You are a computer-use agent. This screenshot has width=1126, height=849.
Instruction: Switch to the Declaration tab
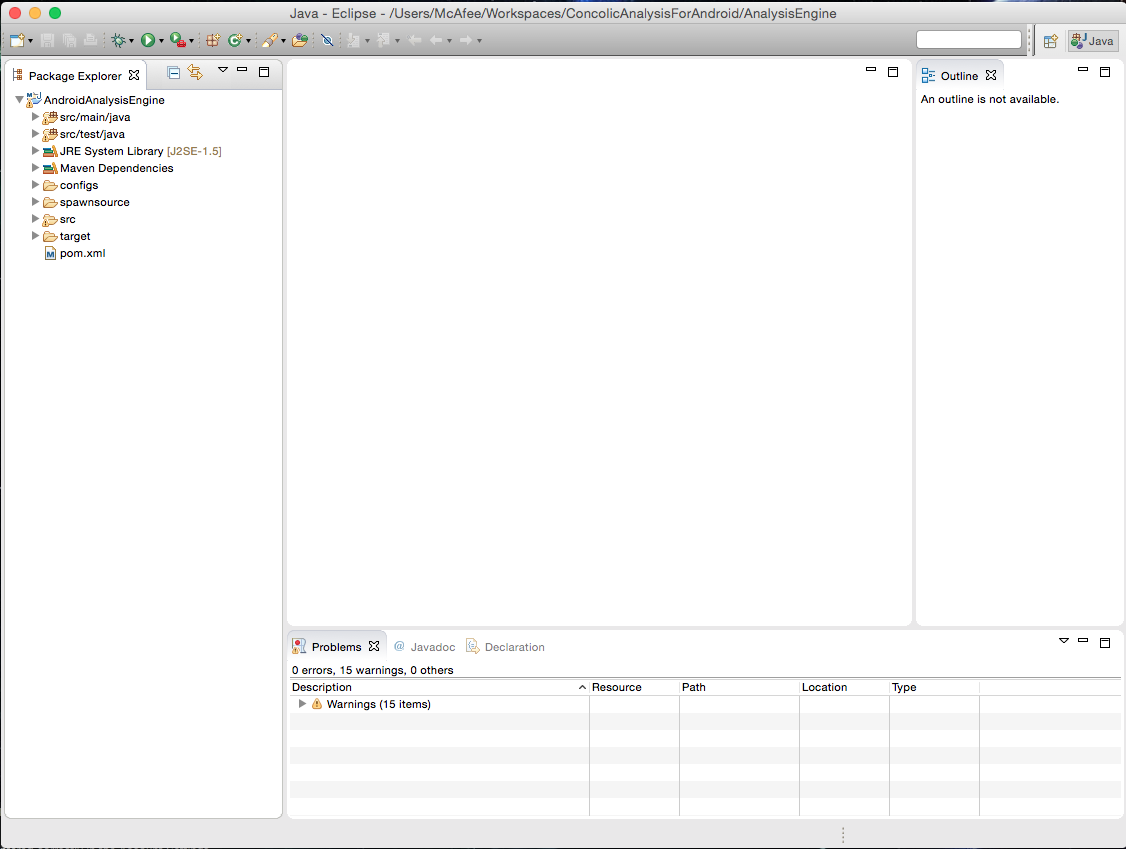(506, 646)
